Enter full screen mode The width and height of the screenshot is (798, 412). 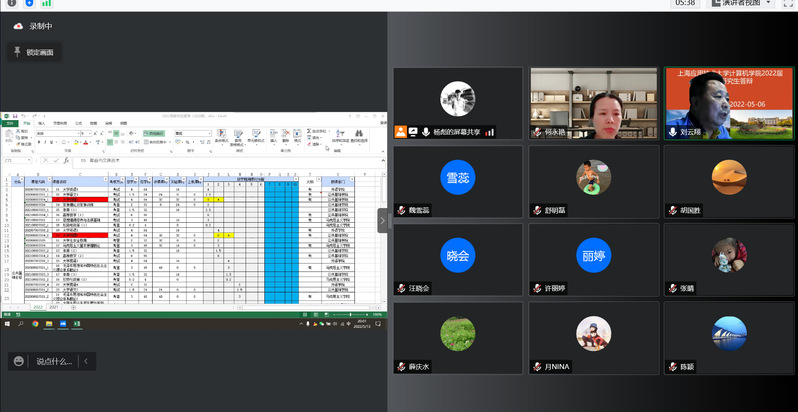(x=789, y=4)
